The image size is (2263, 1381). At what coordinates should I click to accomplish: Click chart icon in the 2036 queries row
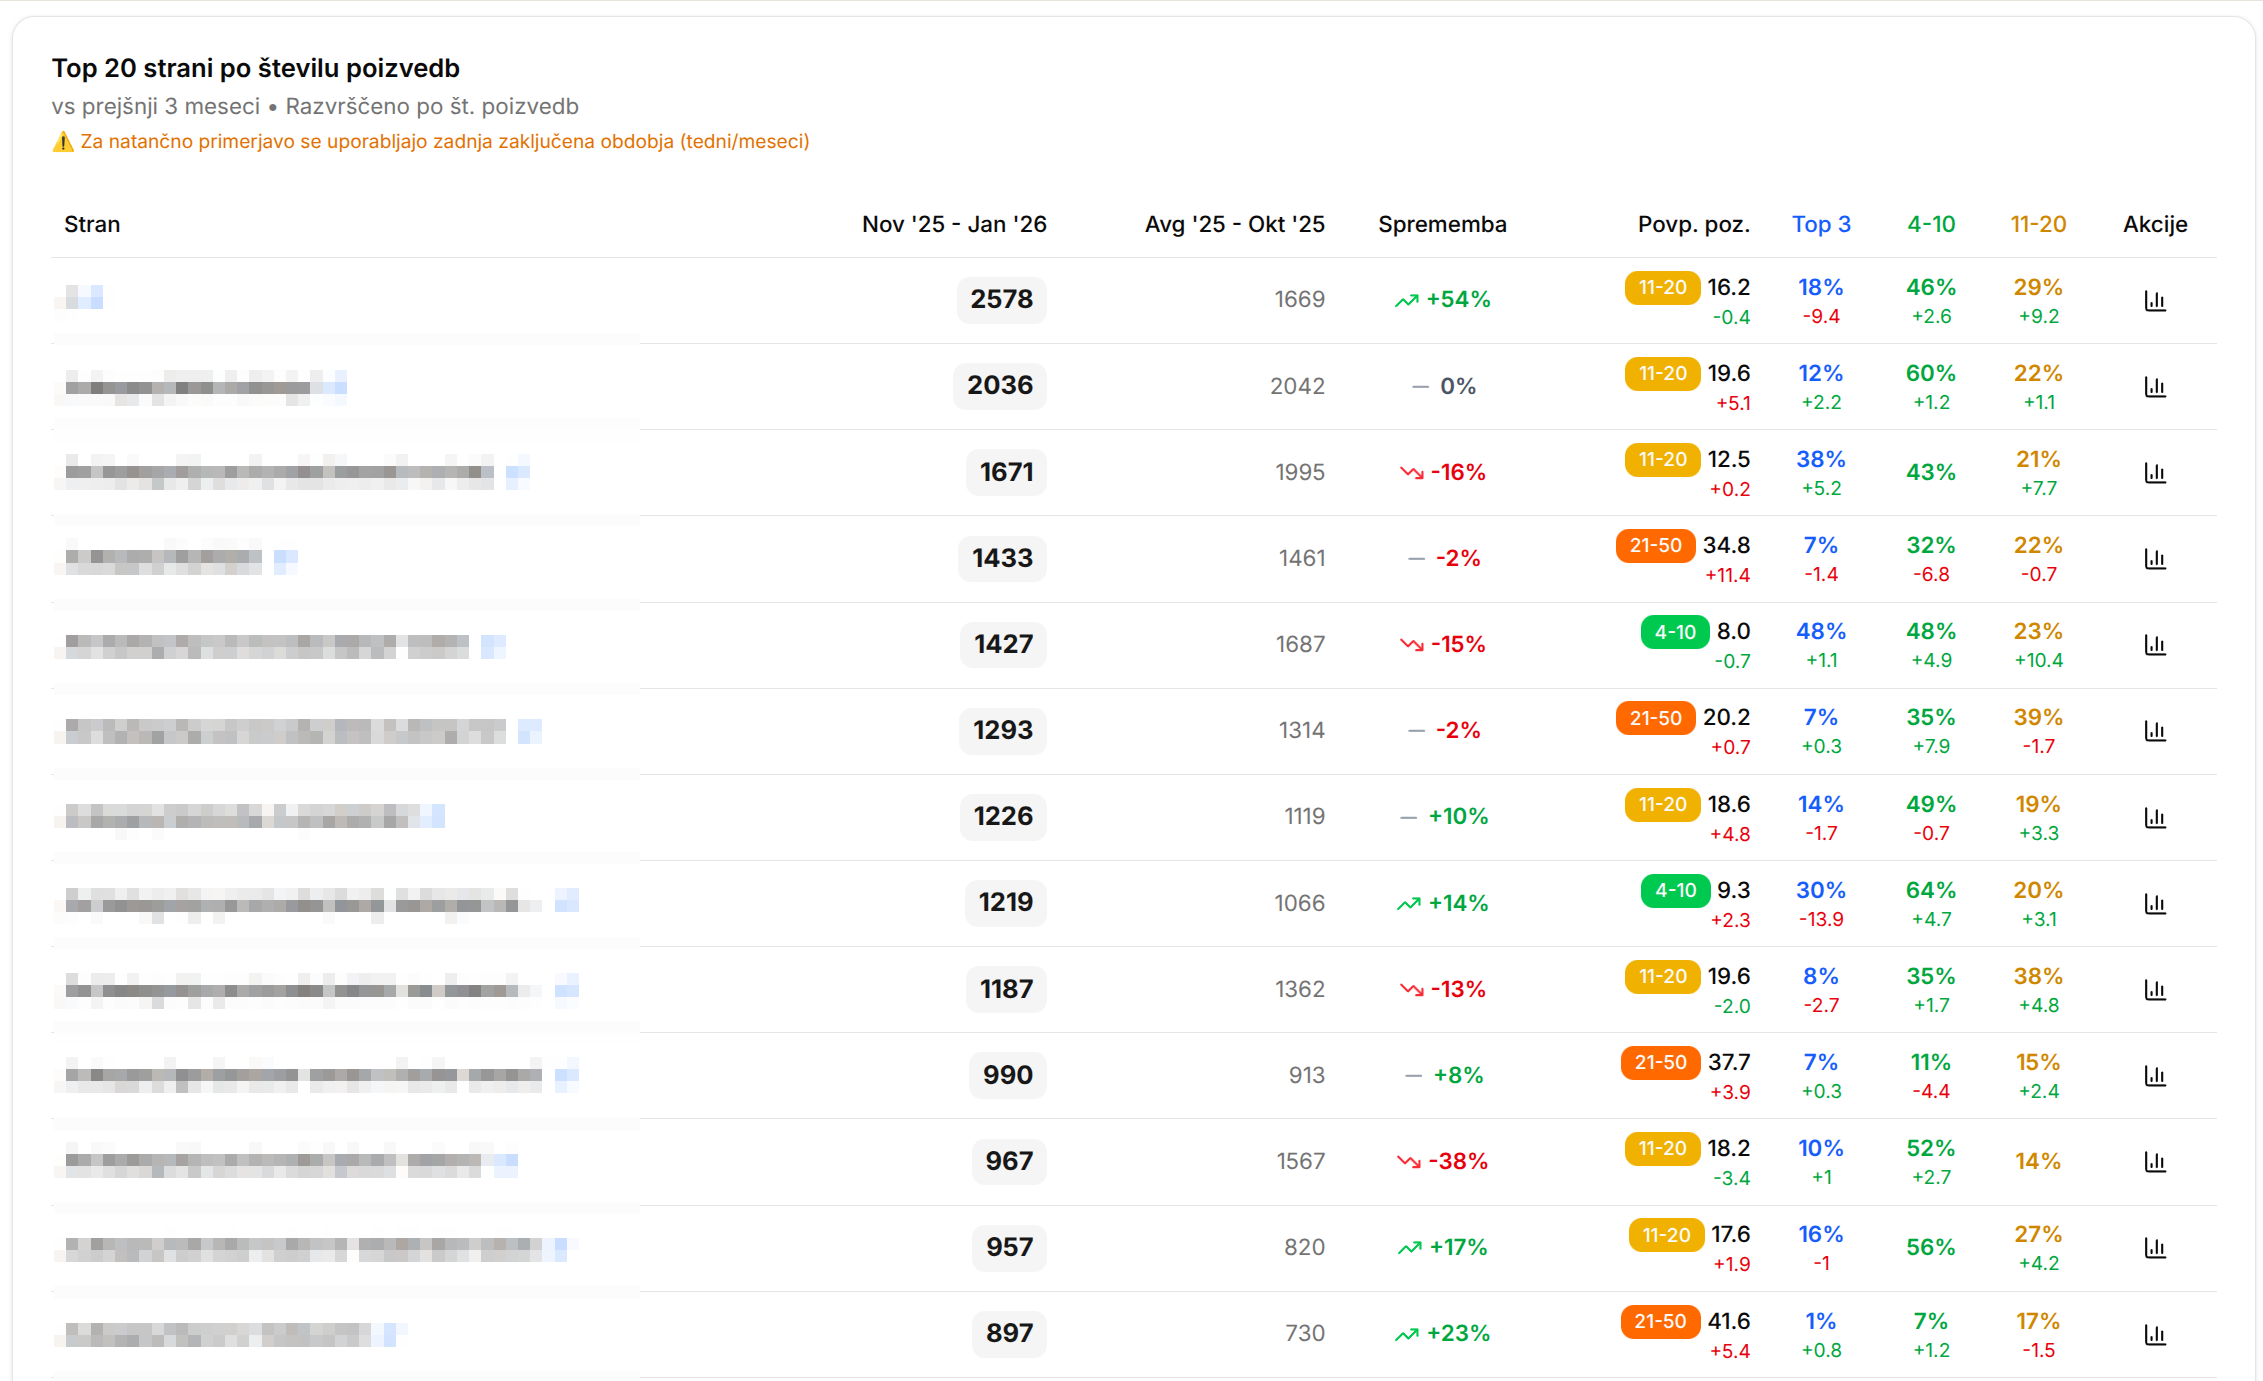click(2155, 386)
